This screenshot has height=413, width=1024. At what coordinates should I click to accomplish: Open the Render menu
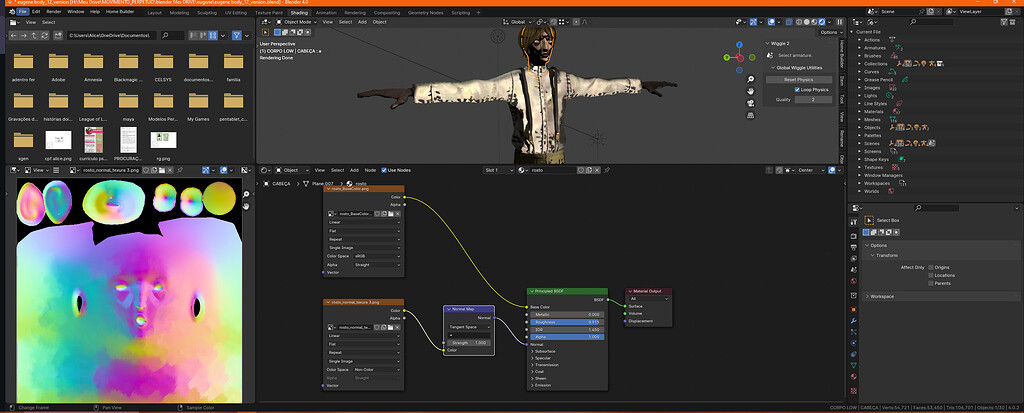pos(54,12)
